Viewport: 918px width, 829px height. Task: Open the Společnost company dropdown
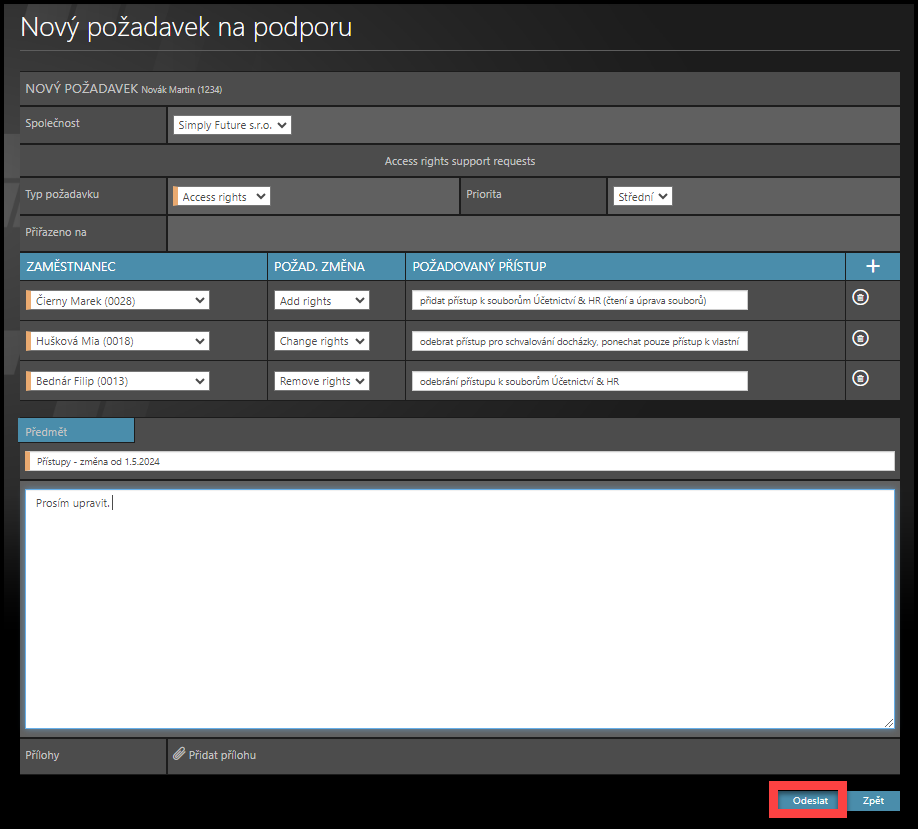(x=232, y=125)
